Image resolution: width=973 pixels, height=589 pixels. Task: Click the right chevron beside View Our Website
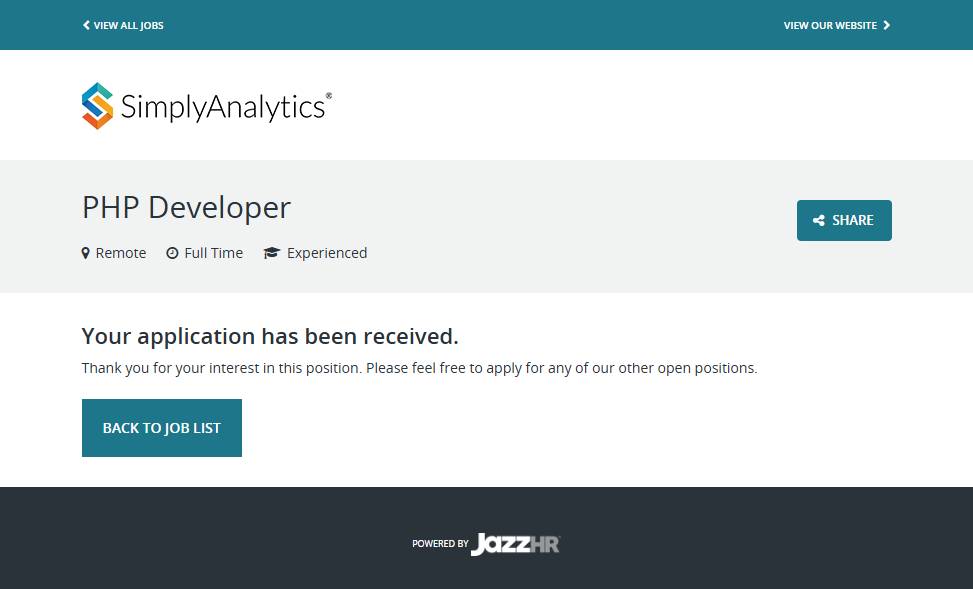point(887,25)
